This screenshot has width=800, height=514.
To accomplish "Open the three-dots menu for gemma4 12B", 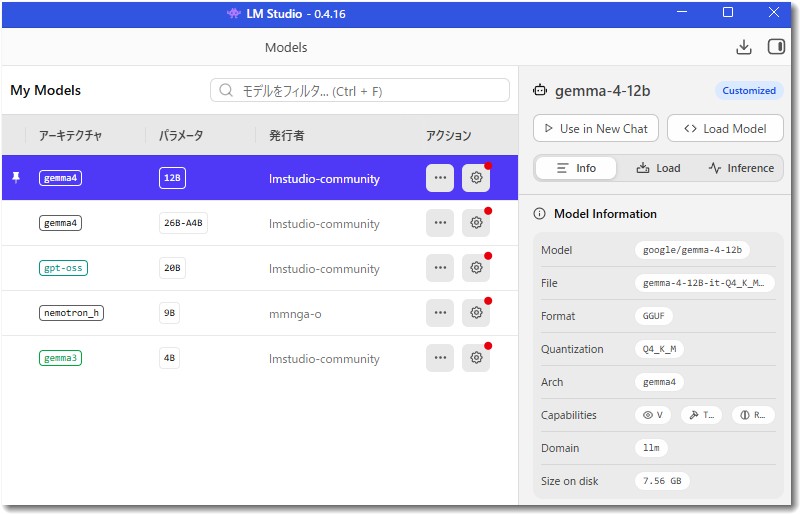I will point(440,178).
